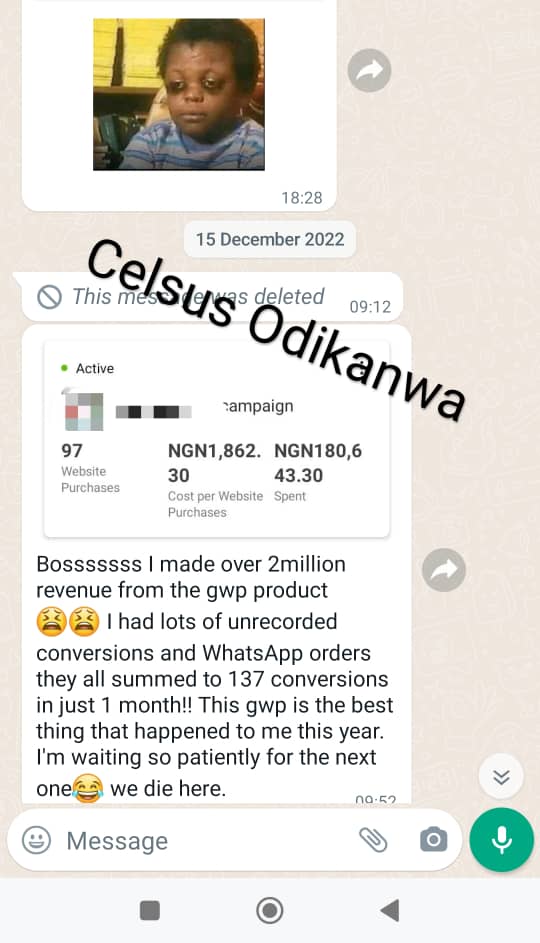Select the 'Bosssssss I made over 2million' message
Image resolution: width=540 pixels, height=943 pixels.
(x=215, y=676)
